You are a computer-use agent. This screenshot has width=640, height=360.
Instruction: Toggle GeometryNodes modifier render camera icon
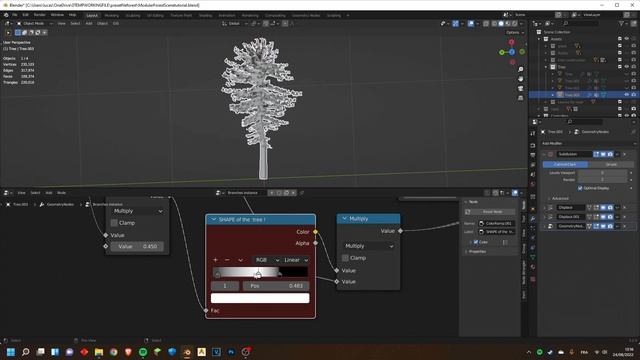tap(610, 226)
